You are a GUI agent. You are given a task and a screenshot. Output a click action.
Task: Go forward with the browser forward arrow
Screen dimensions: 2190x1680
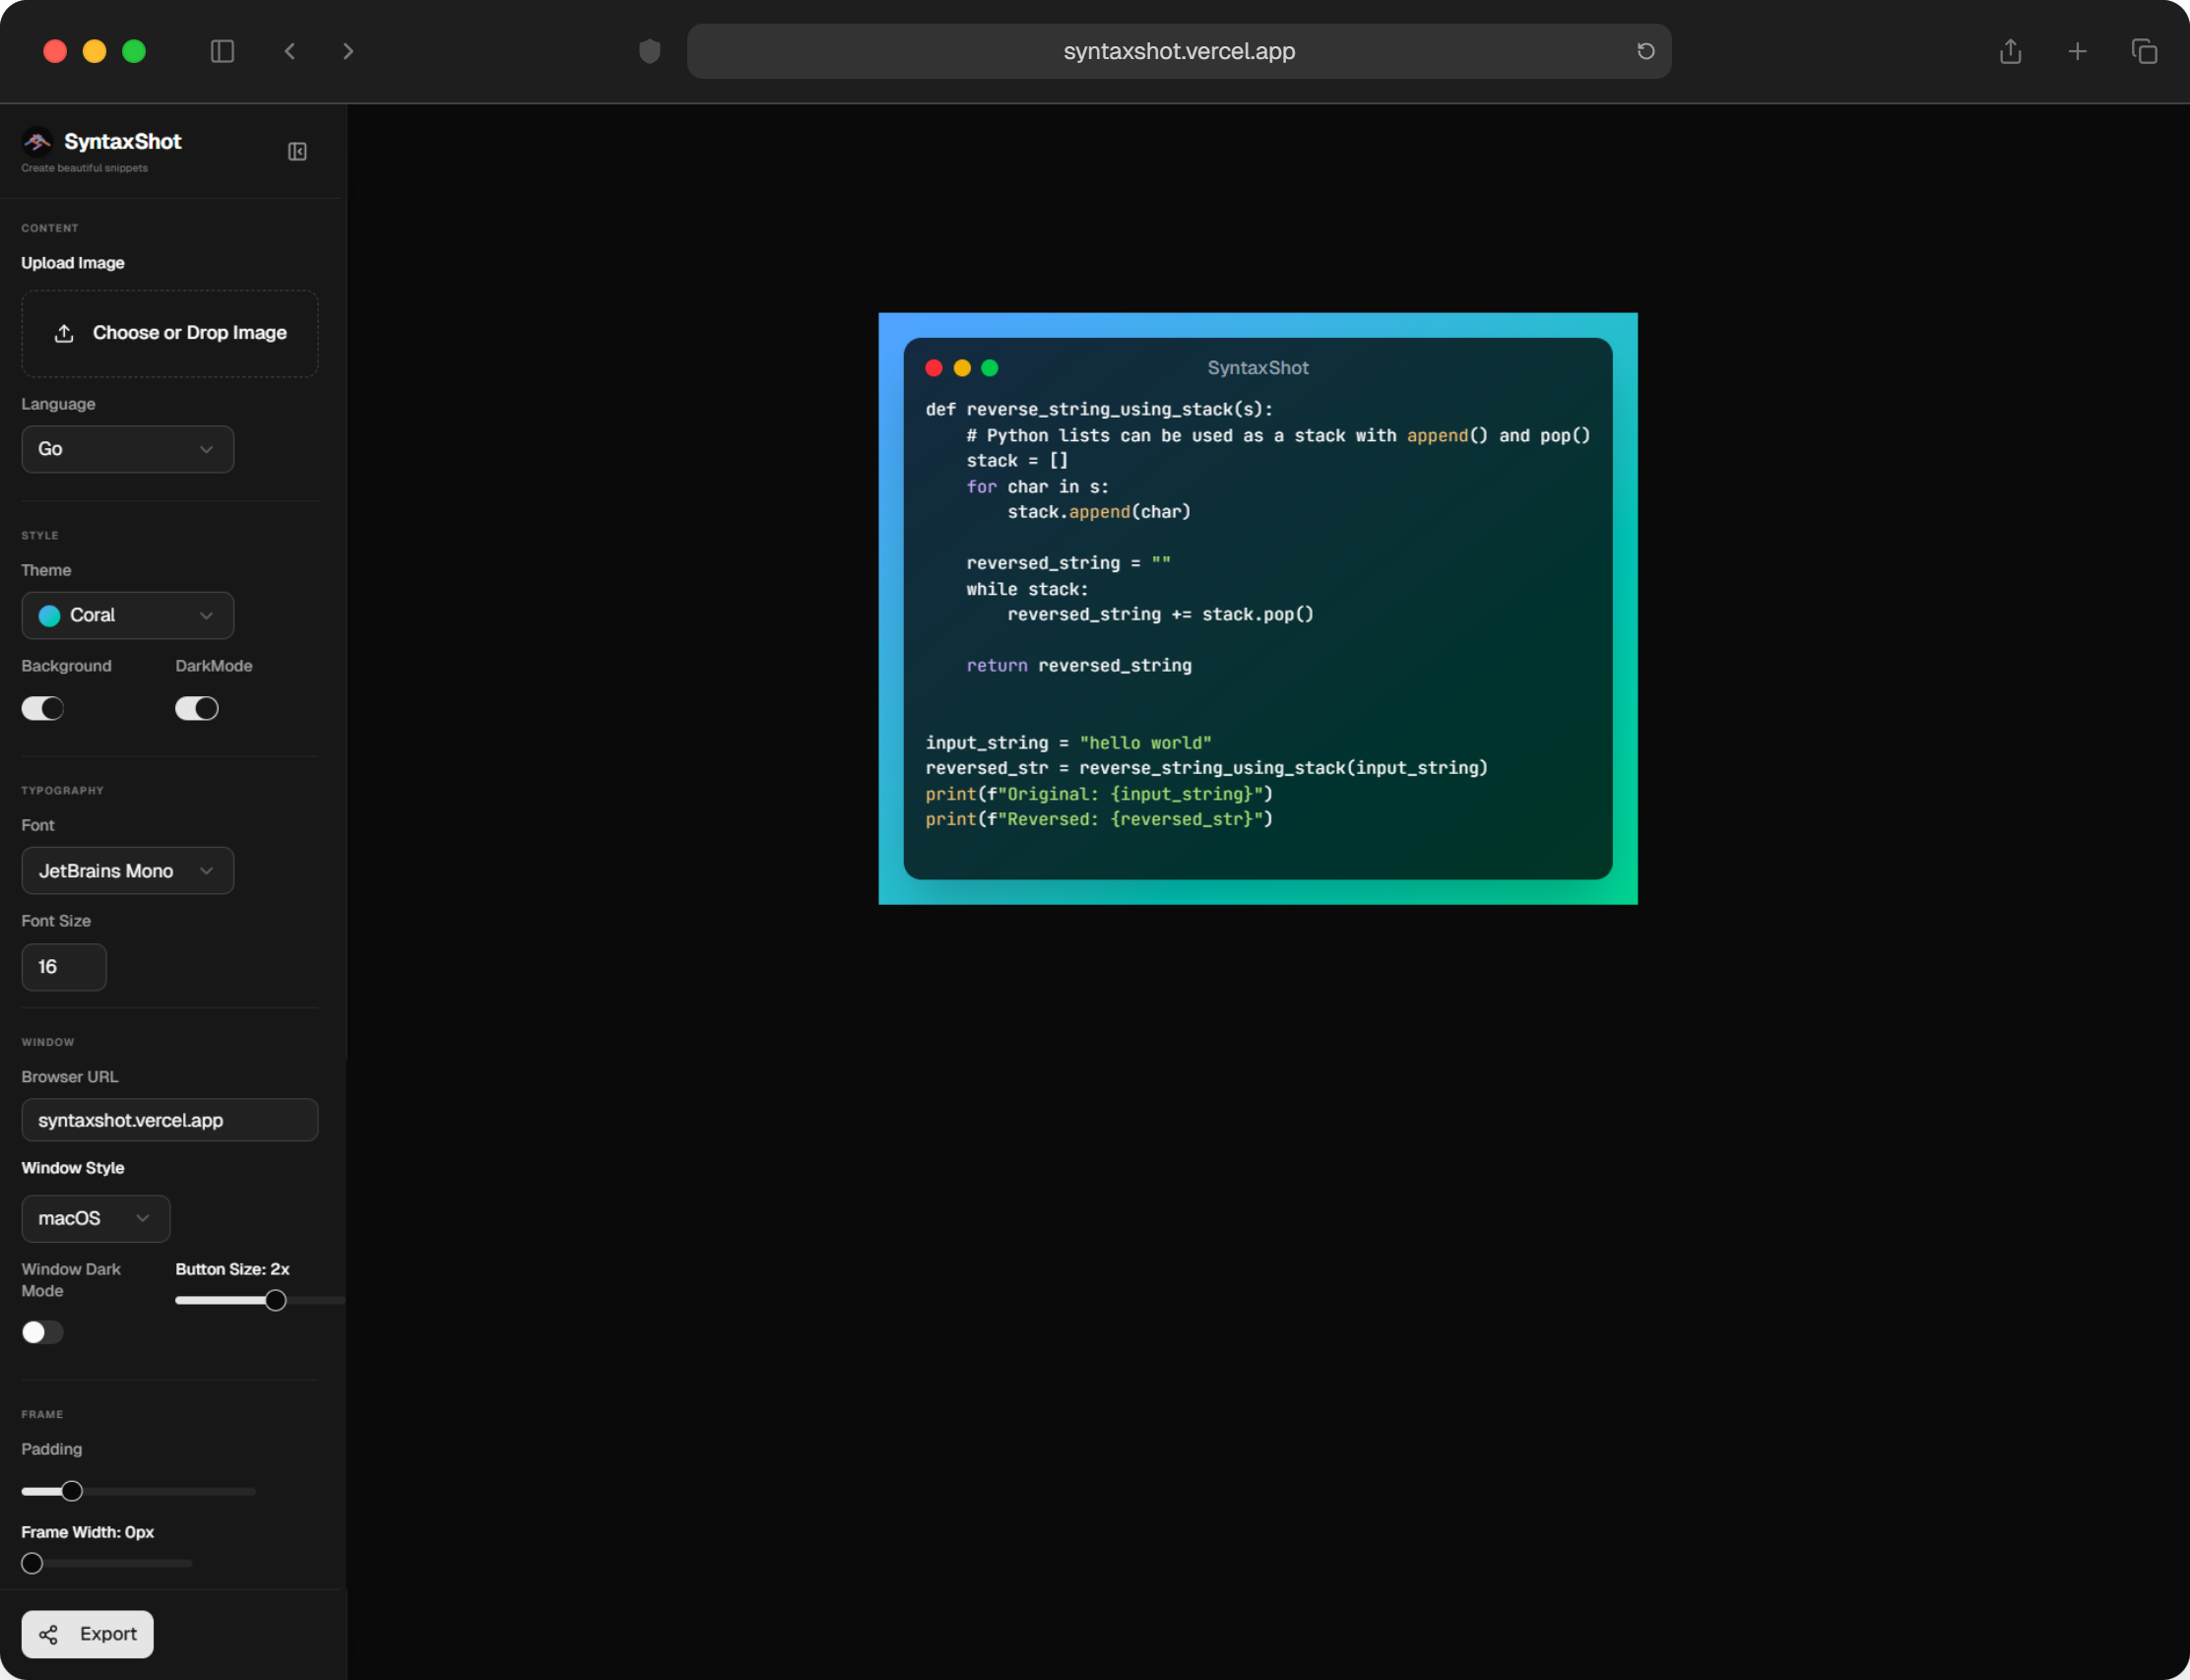pos(348,51)
